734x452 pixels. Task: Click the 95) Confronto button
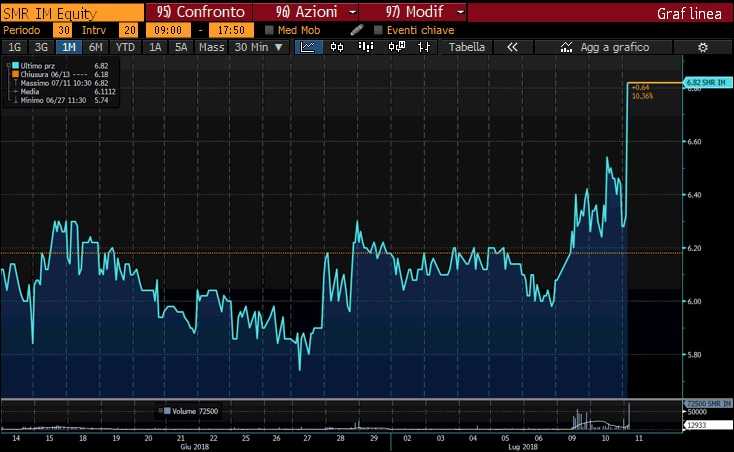click(x=200, y=12)
